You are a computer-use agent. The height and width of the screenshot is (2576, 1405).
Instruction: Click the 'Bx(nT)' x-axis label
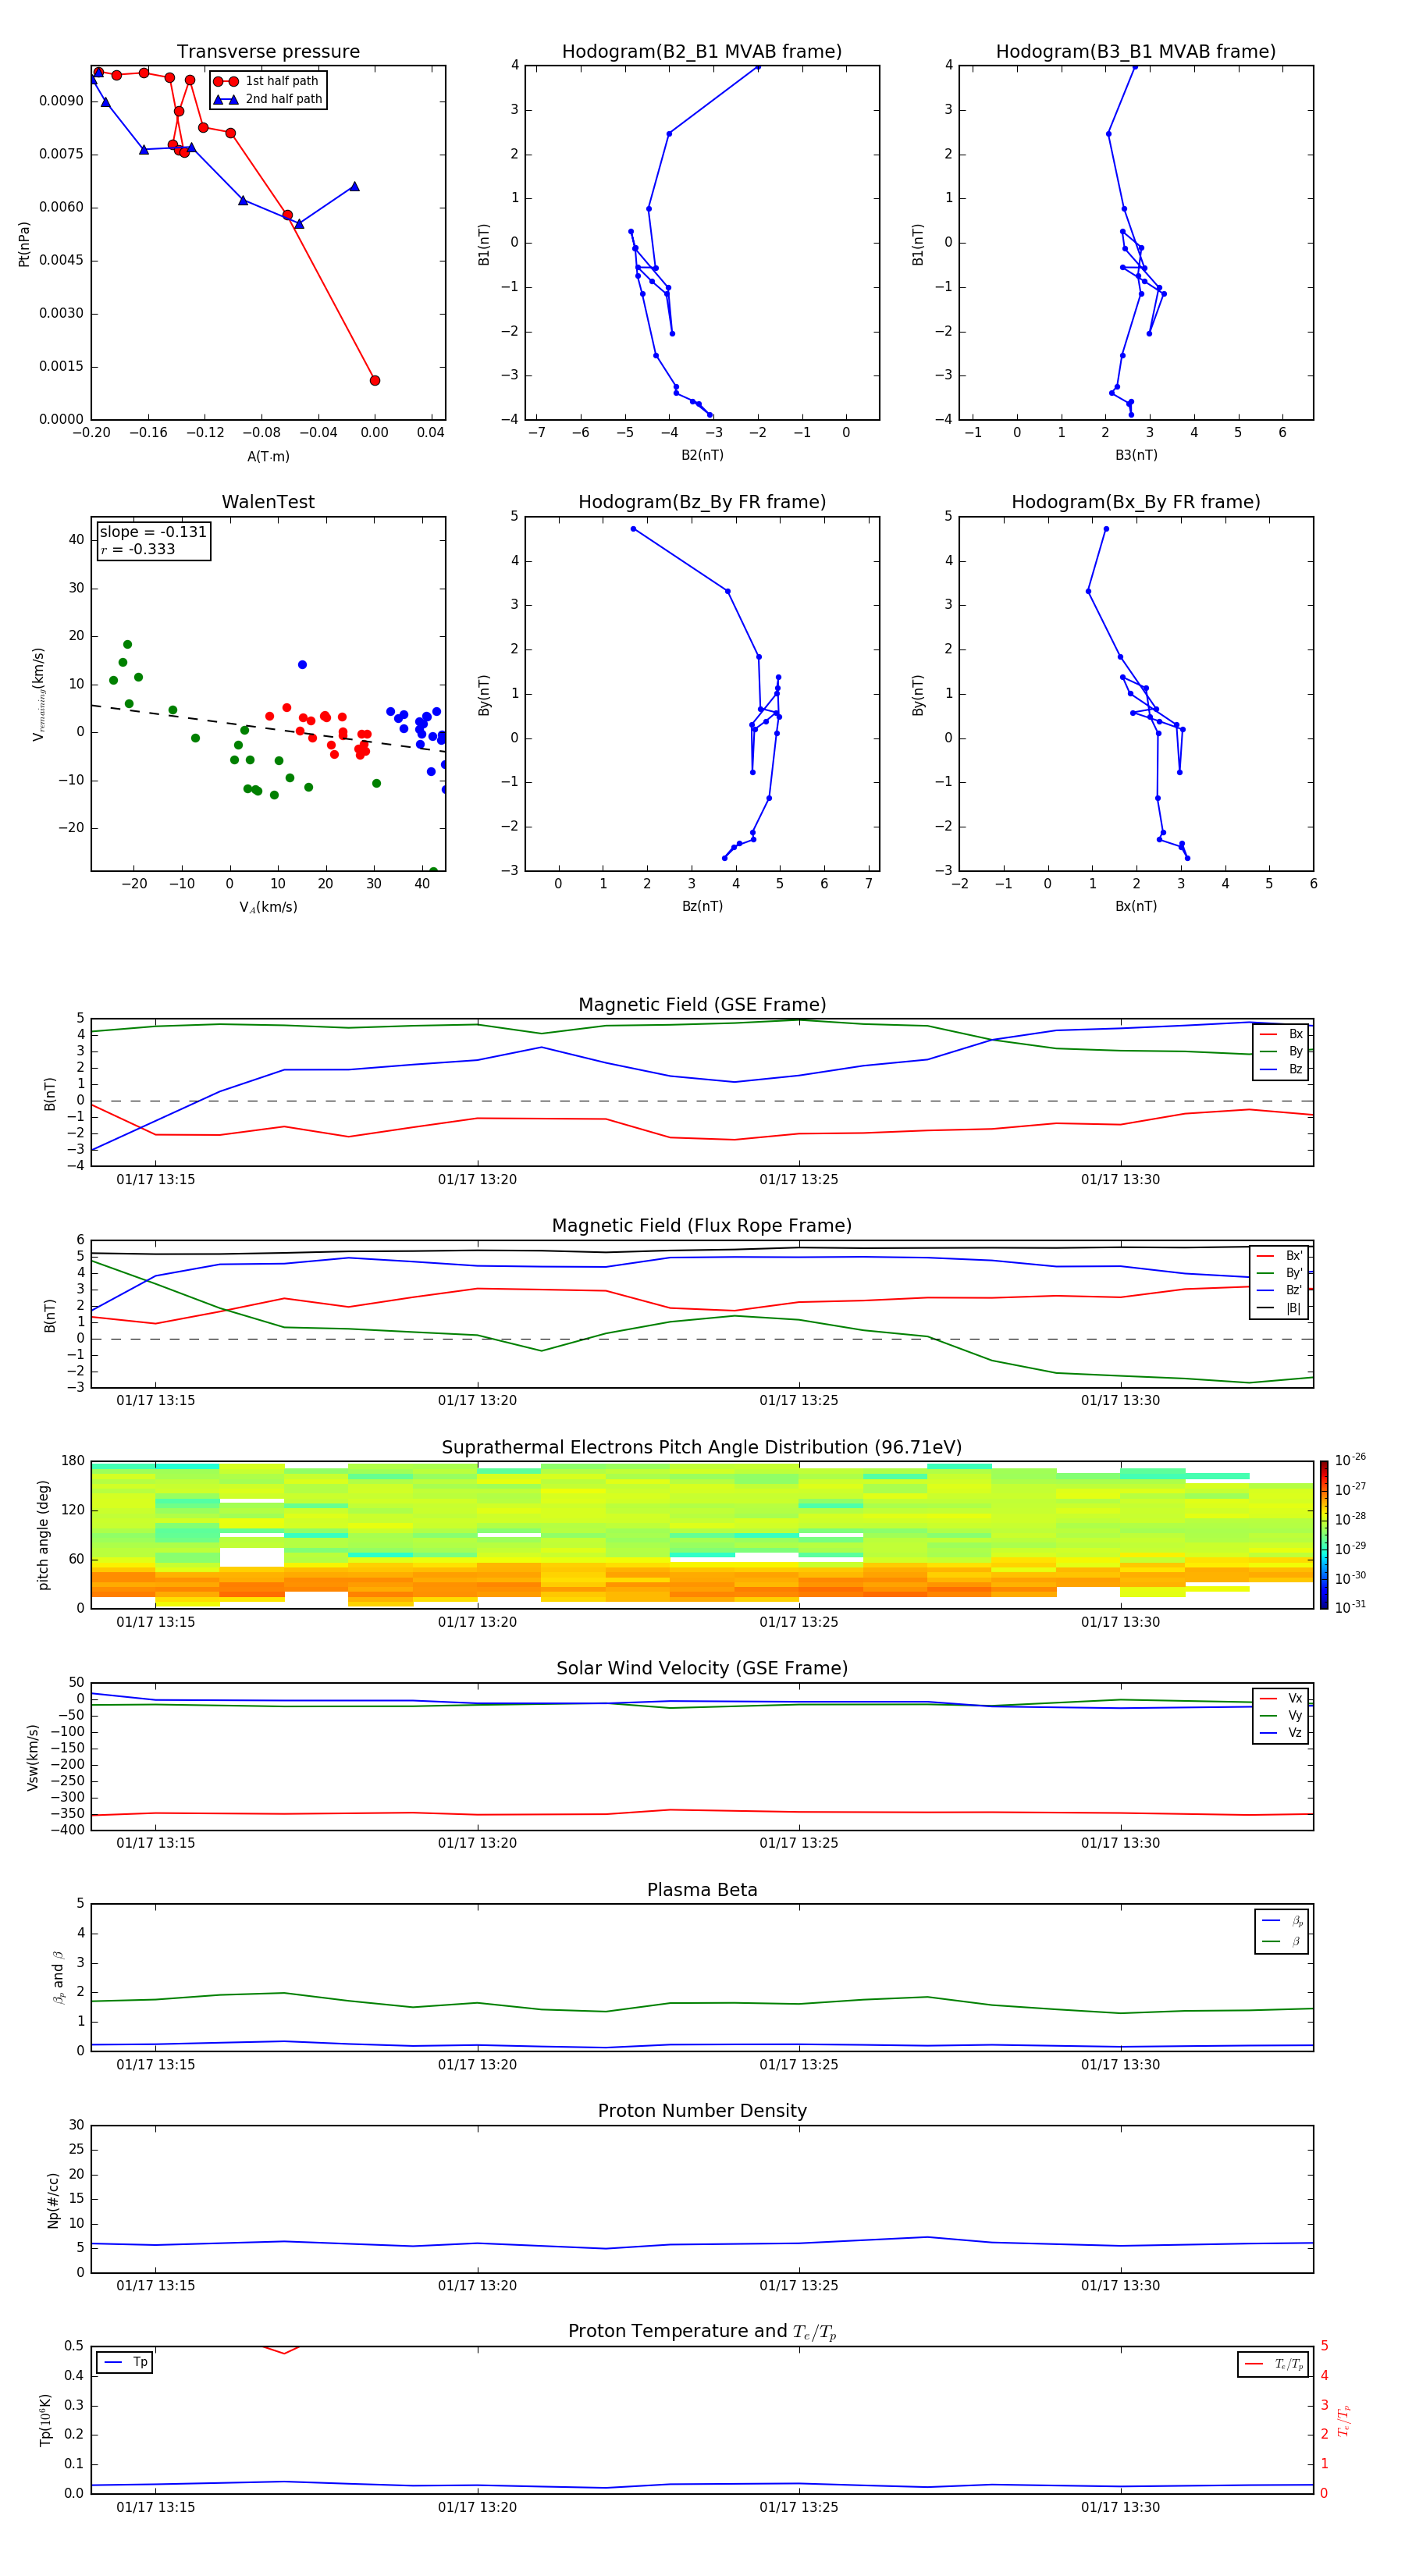click(1136, 906)
